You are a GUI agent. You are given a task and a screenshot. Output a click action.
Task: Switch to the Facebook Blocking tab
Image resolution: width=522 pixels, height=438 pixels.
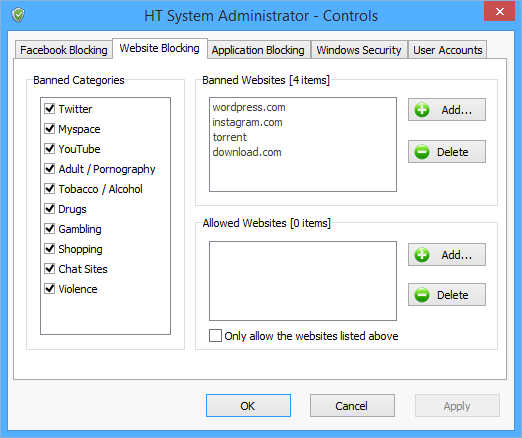64,50
